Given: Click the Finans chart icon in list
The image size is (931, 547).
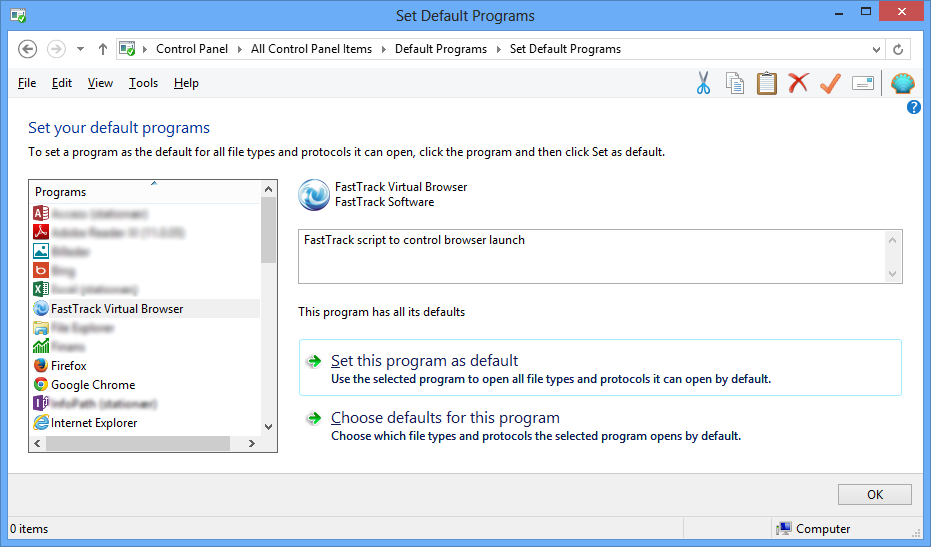Looking at the screenshot, I should point(41,346).
